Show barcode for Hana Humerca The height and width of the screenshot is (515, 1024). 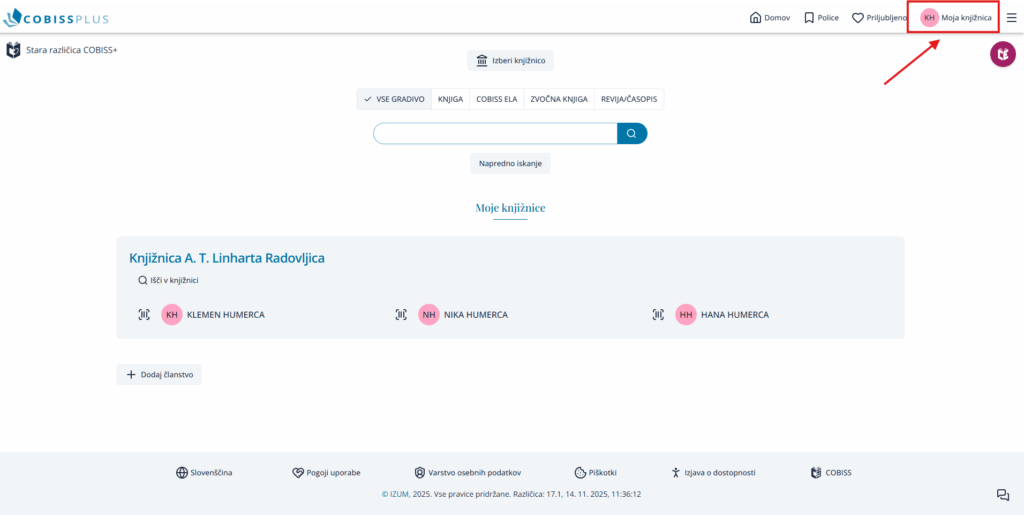(x=658, y=314)
